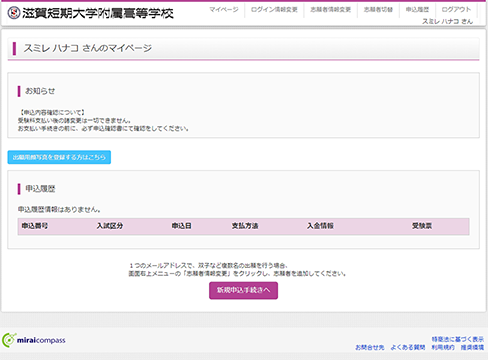This screenshot has height=360, width=488.
Task: Open the マイページ menu item
Action: tap(224, 10)
